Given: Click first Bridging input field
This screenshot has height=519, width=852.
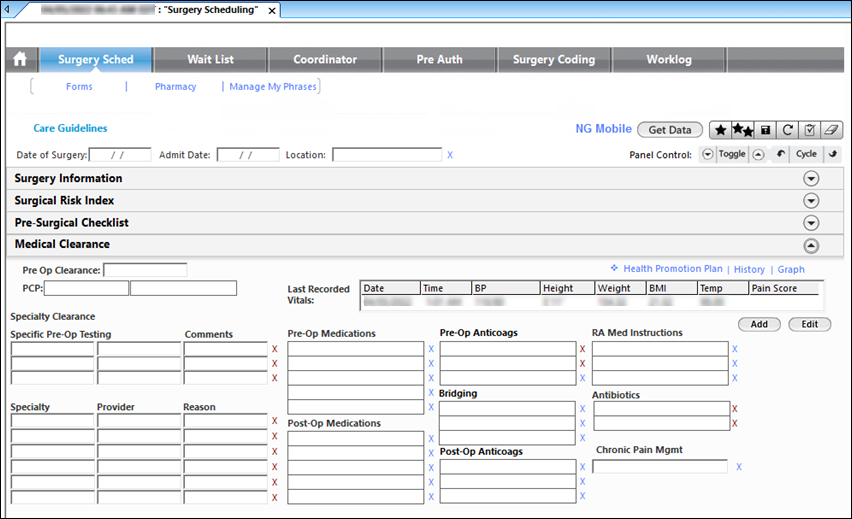Looking at the screenshot, I should click(x=507, y=409).
